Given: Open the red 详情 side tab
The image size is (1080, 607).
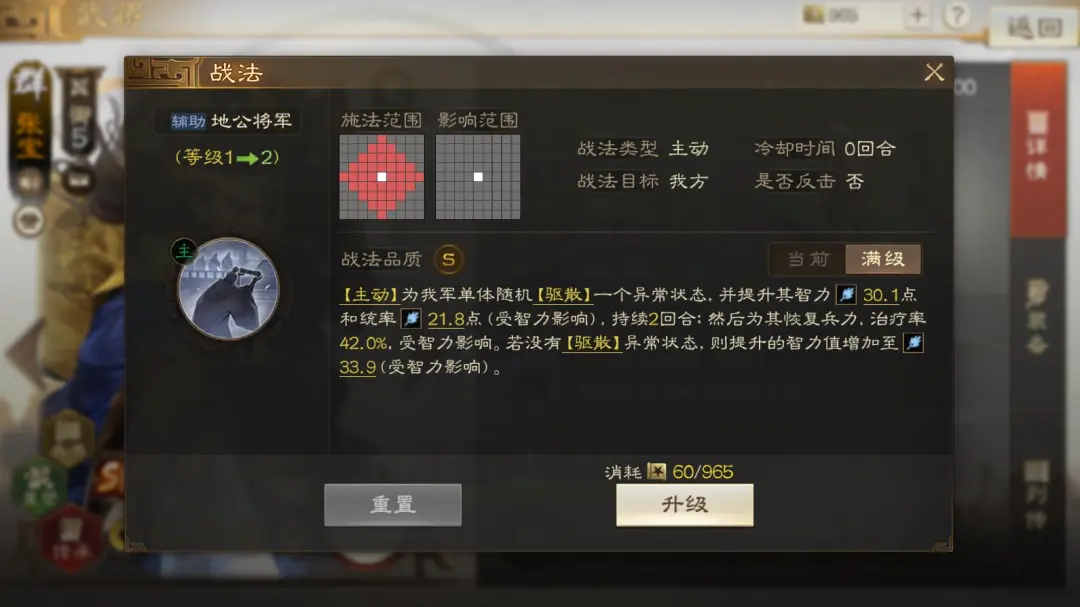Looking at the screenshot, I should pos(1037,148).
